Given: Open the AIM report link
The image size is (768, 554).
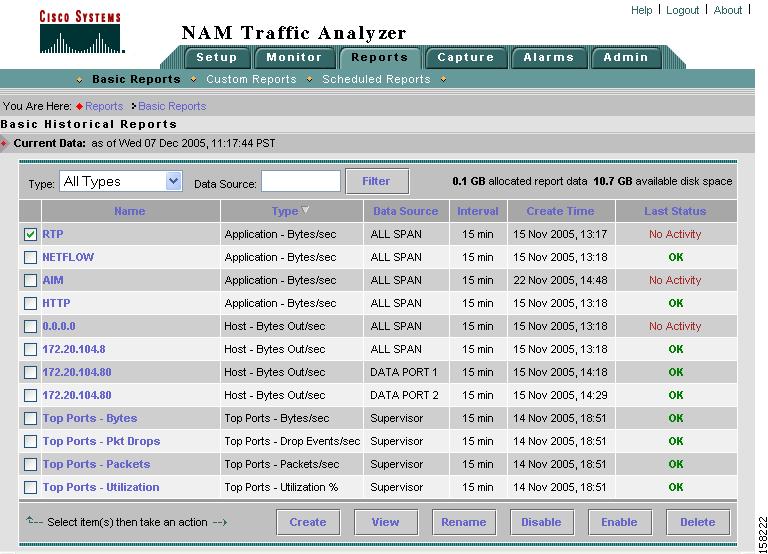Looking at the screenshot, I should 52,280.
